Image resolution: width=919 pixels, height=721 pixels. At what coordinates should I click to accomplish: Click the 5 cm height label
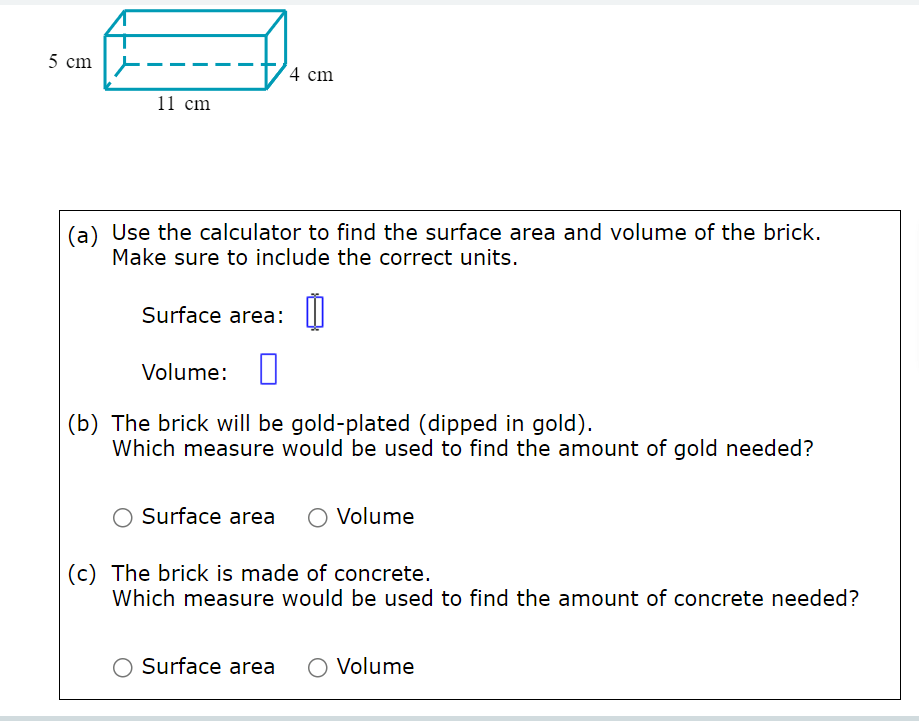tap(70, 61)
